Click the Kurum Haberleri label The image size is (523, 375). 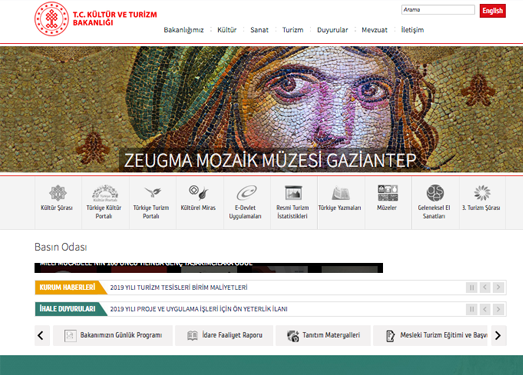tap(67, 287)
